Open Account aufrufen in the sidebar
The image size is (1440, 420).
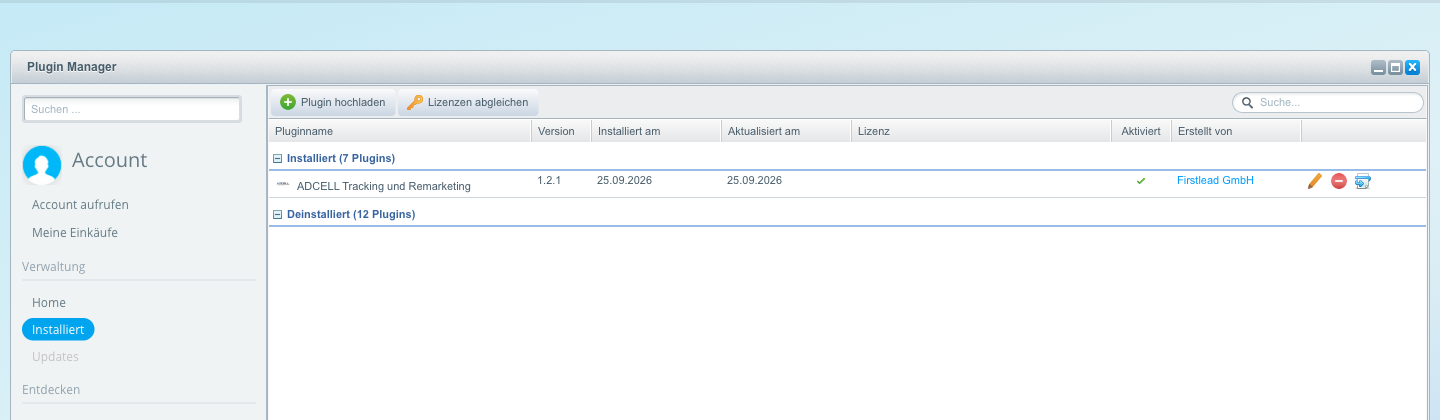point(80,204)
